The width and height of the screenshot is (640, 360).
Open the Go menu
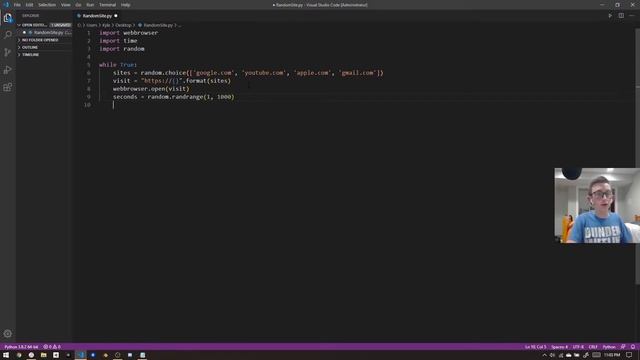pos(78,5)
